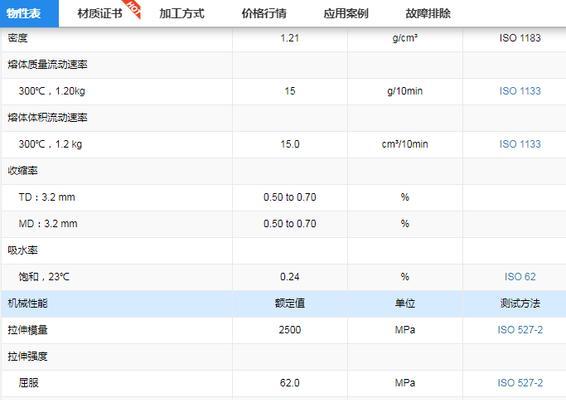The width and height of the screenshot is (566, 400).
Task: Click the 300℃, 1.20kg condition cell
Action: [52, 91]
